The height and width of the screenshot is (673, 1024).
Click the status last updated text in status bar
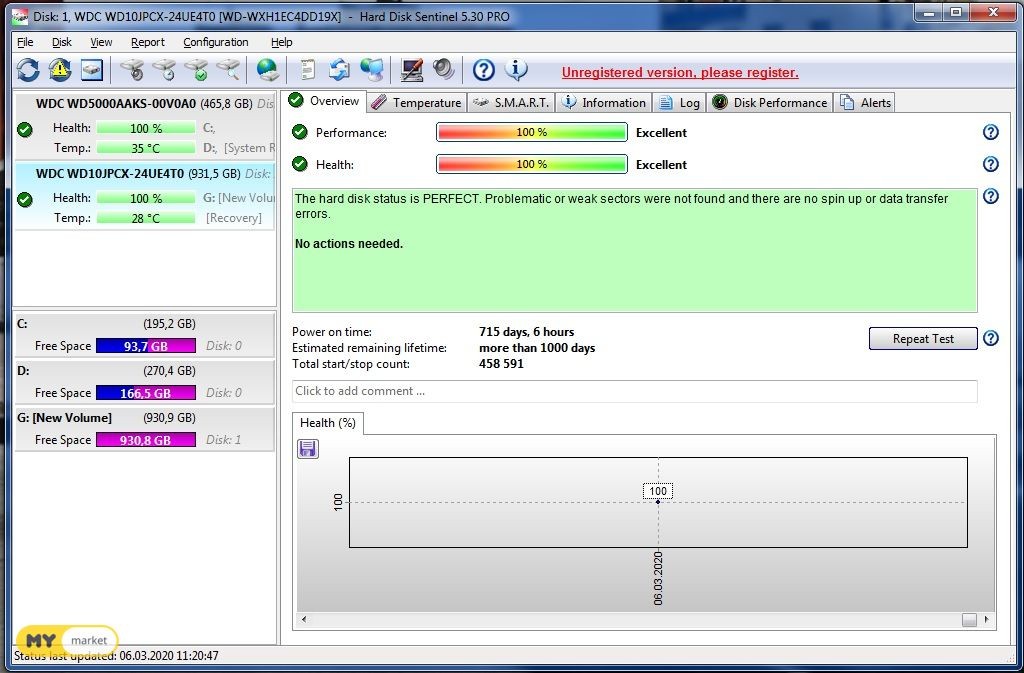(116, 655)
